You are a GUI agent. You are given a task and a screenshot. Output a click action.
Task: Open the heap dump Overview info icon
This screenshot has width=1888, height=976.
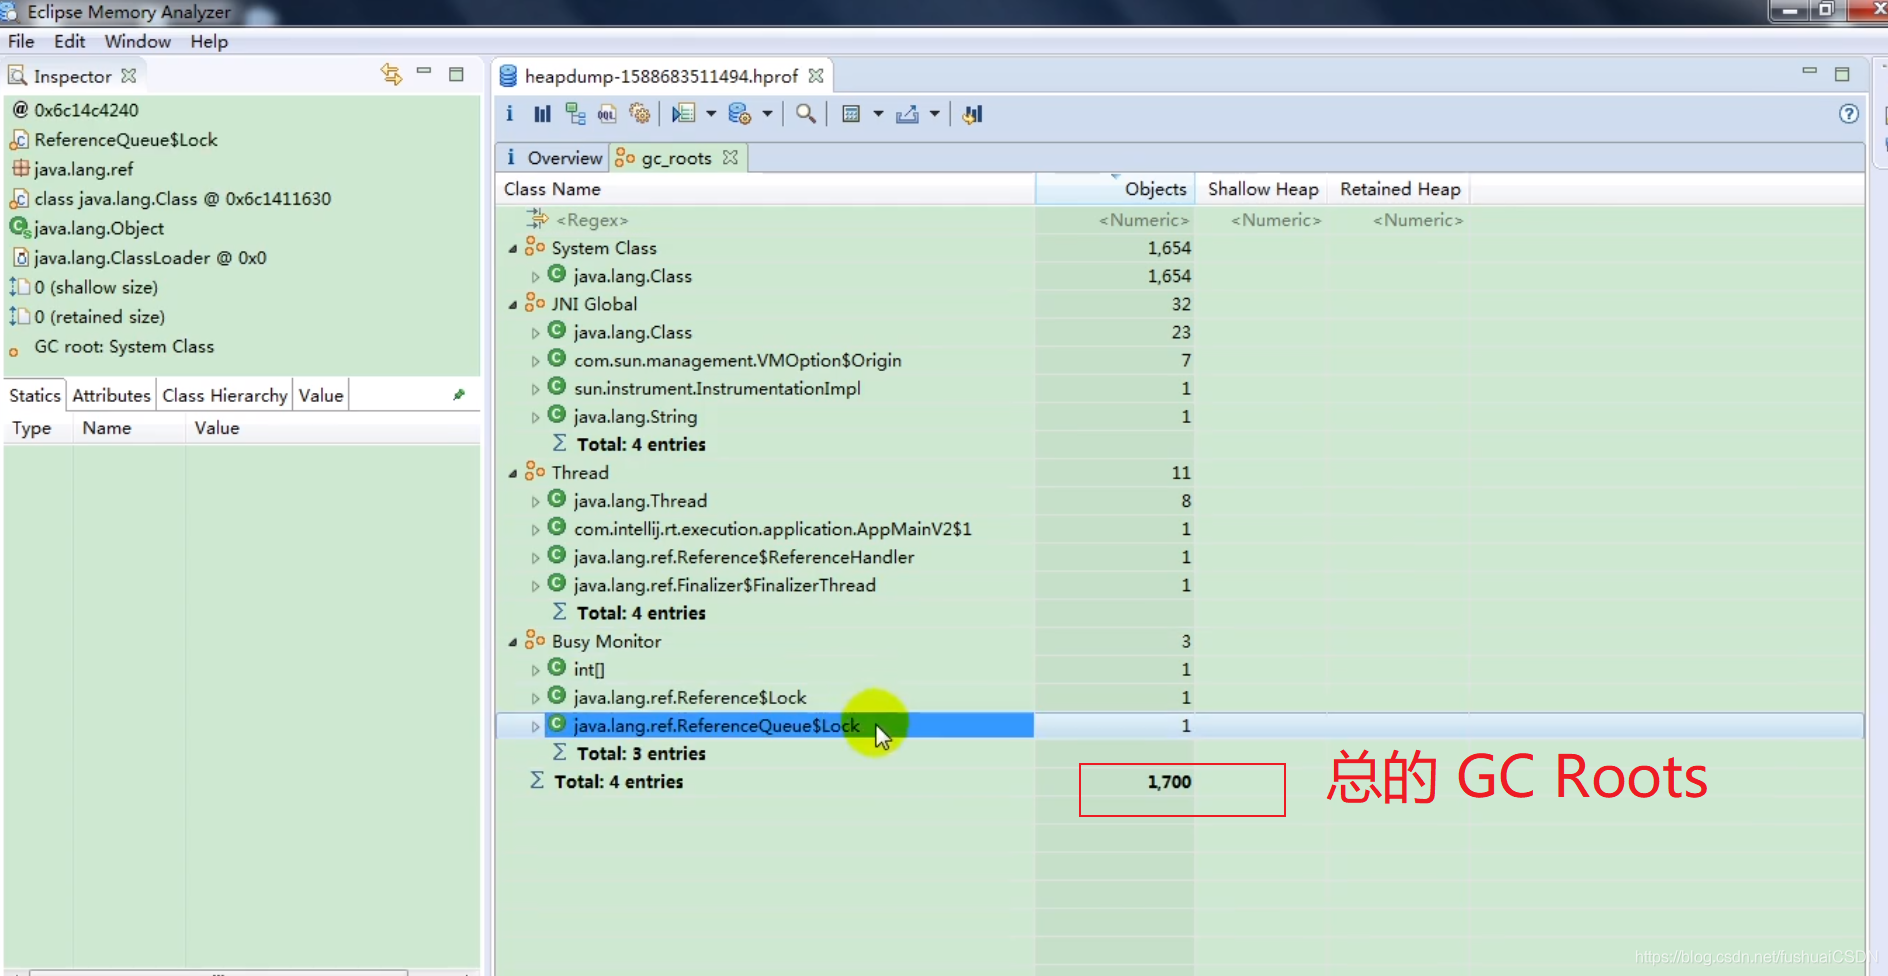click(510, 114)
